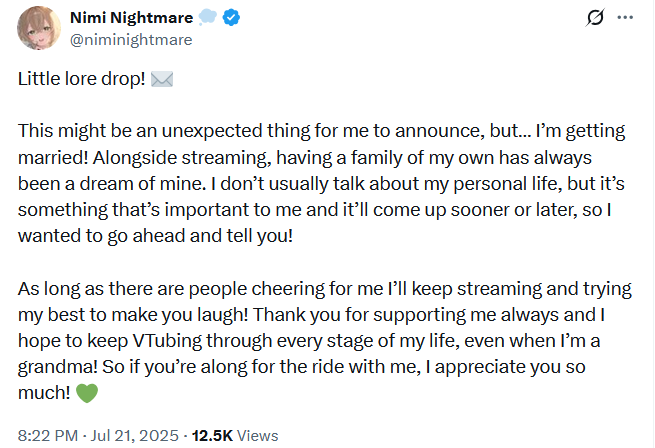
Task: Click the Grok explain post icon
Action: pyautogui.click(x=596, y=19)
